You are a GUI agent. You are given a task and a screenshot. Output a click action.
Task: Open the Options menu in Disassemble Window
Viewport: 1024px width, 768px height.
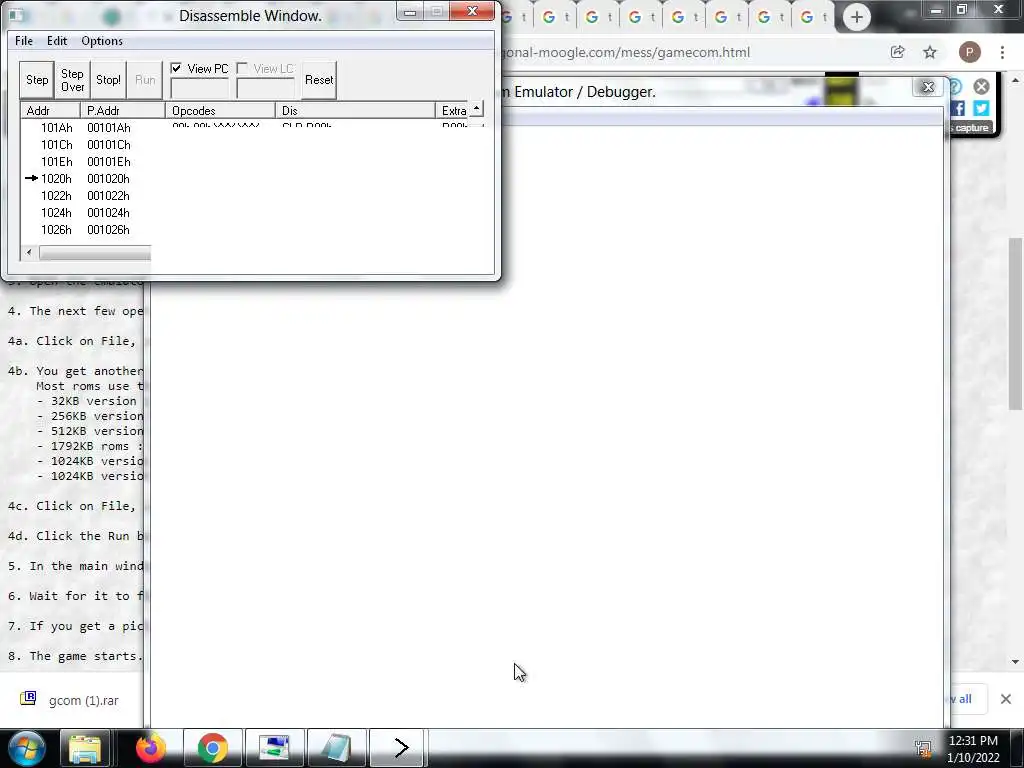102,40
